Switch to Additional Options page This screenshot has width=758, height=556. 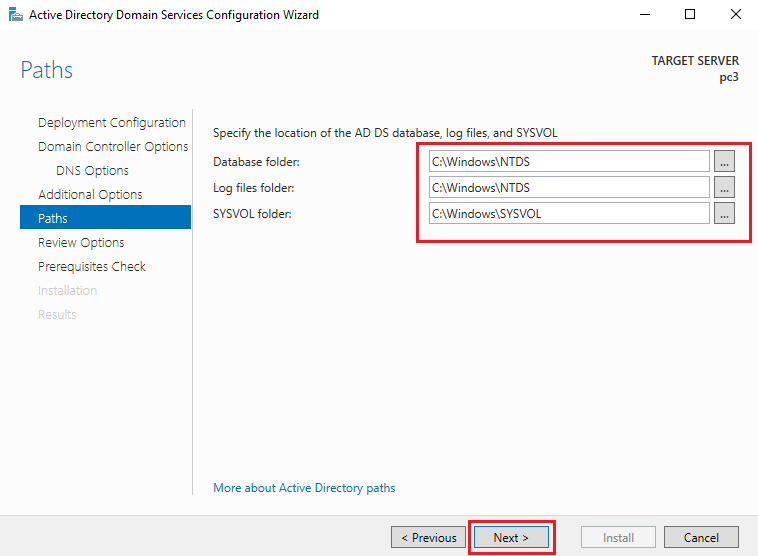(x=90, y=195)
